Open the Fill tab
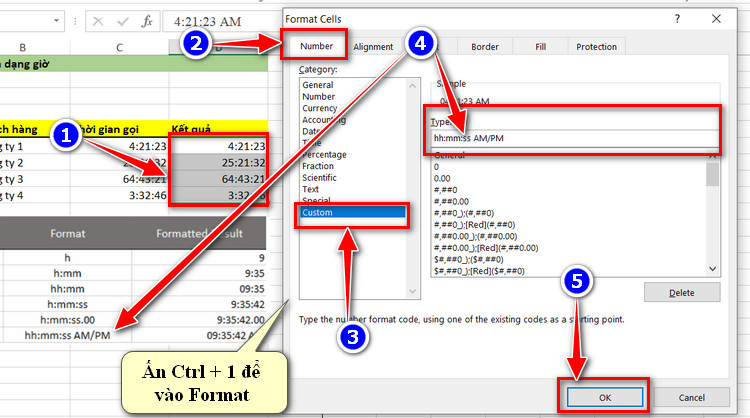The width and height of the screenshot is (750, 418). [540, 47]
